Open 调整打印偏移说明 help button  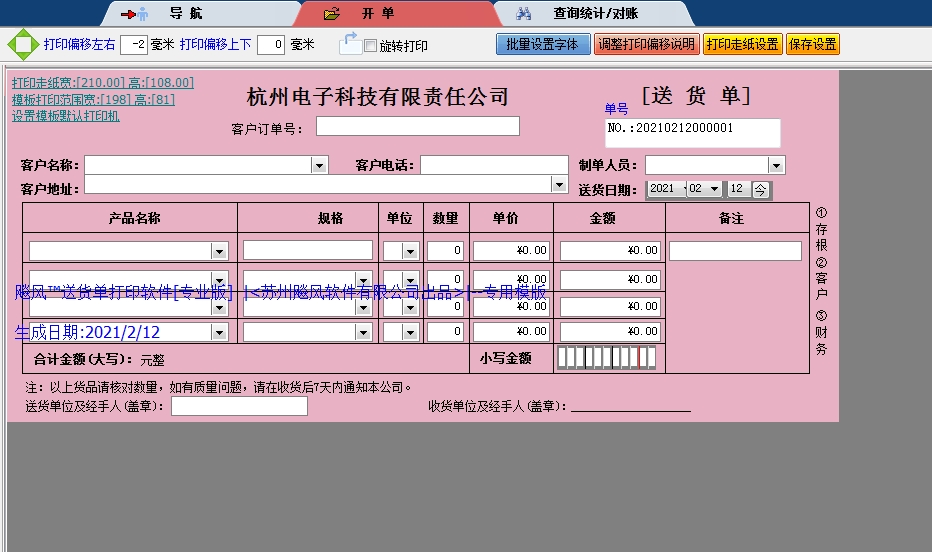pyautogui.click(x=646, y=45)
